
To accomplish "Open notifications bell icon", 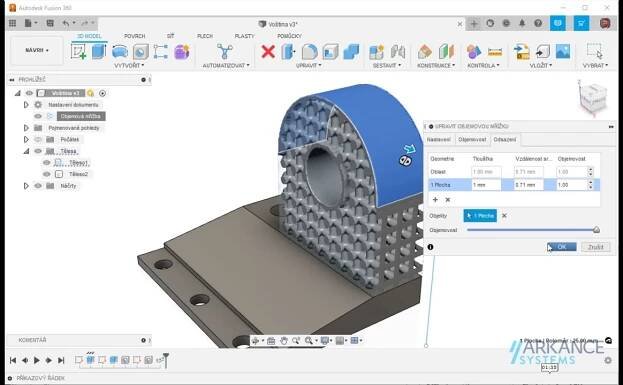I will click(x=522, y=23).
